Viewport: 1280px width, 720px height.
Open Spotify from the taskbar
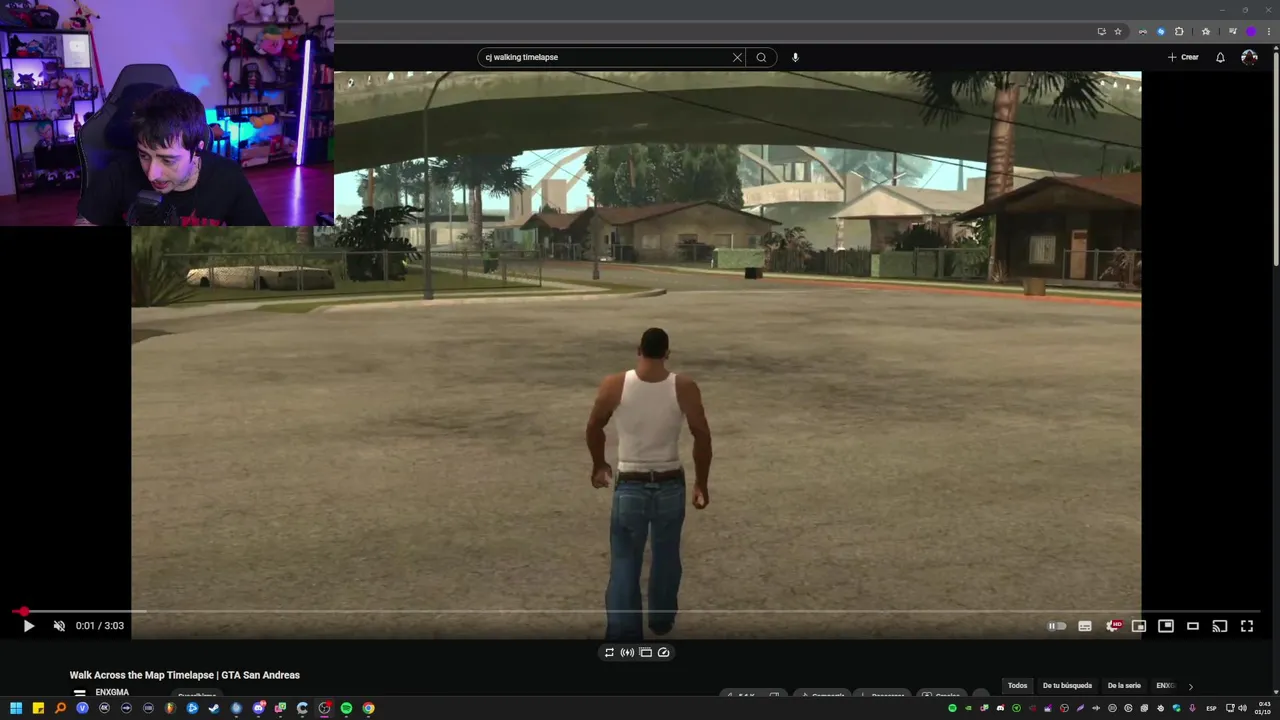pos(346,708)
